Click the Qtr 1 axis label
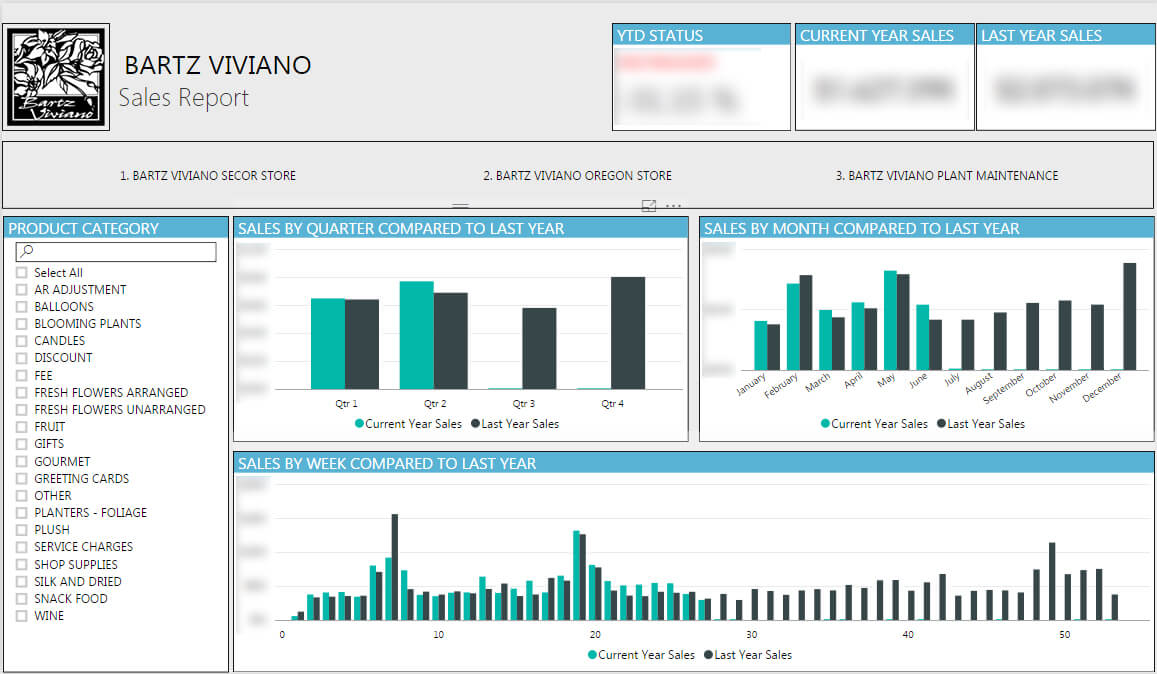This screenshot has width=1157, height=674. click(346, 404)
